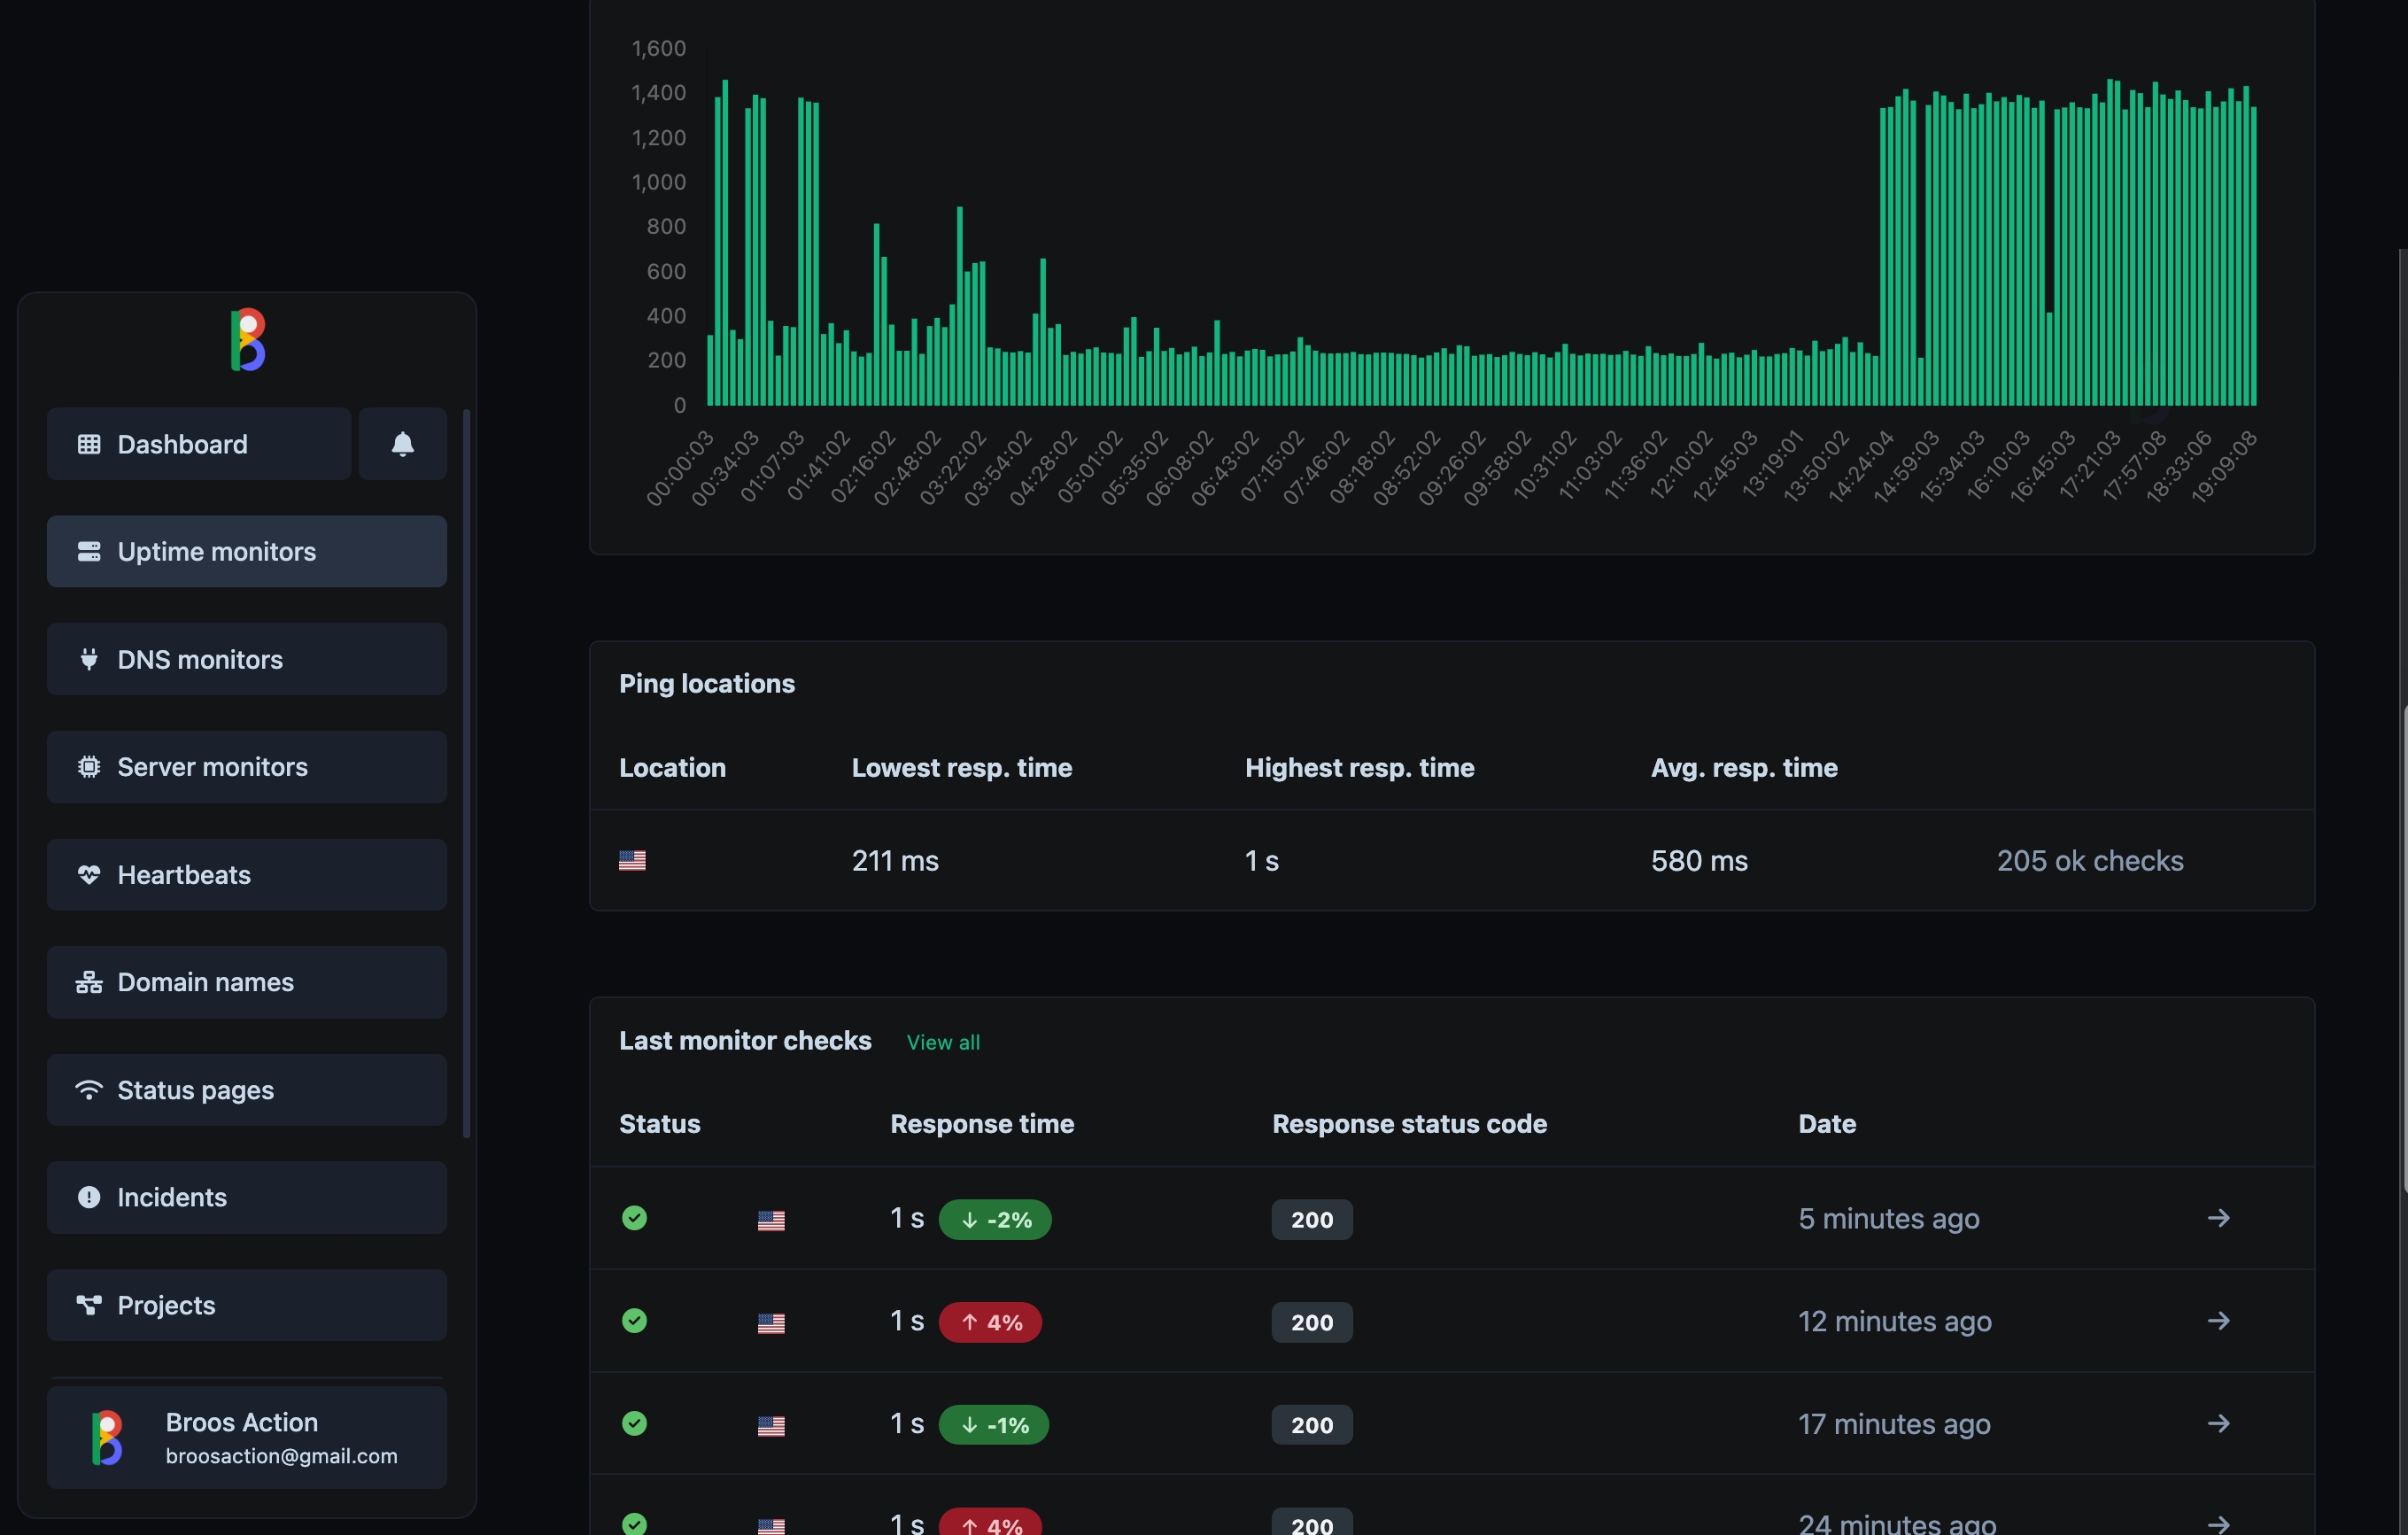
Task: Click the Incidents exclamation icon
Action: click(89, 1197)
